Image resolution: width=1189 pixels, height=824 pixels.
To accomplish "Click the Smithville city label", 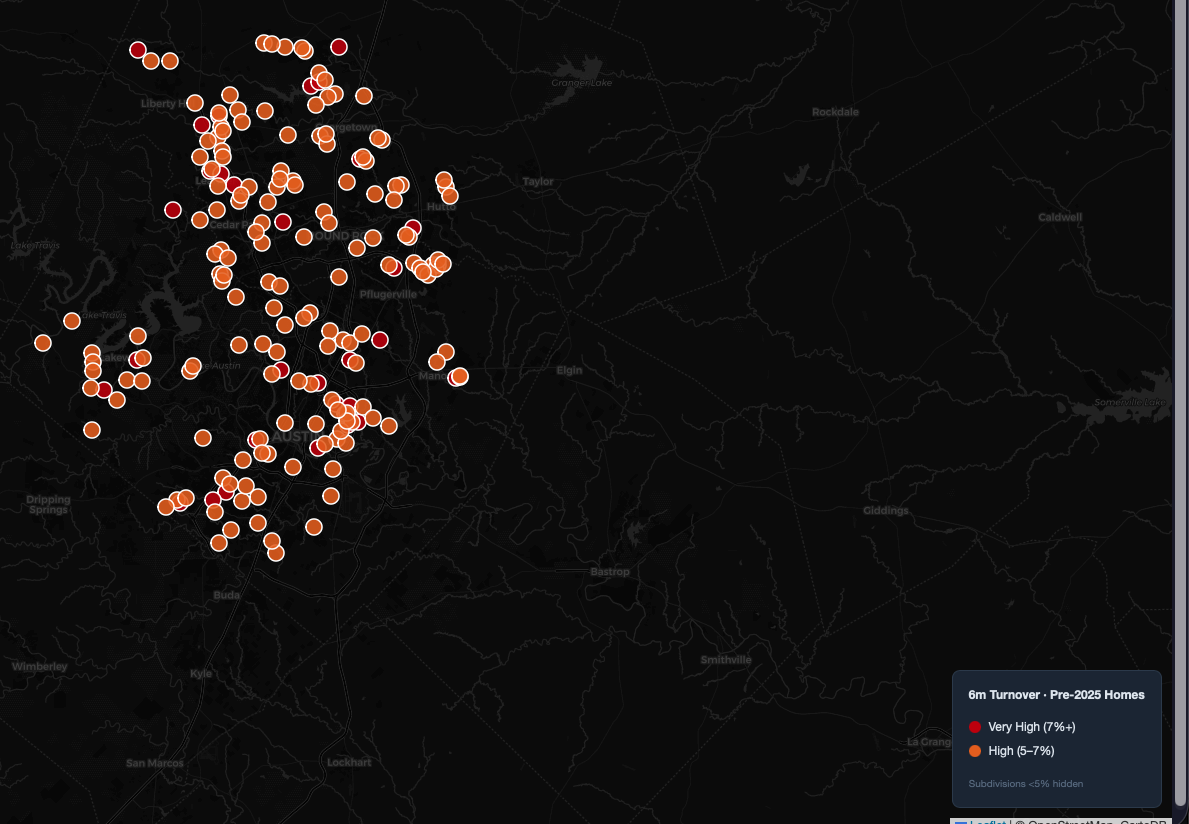I will [726, 660].
